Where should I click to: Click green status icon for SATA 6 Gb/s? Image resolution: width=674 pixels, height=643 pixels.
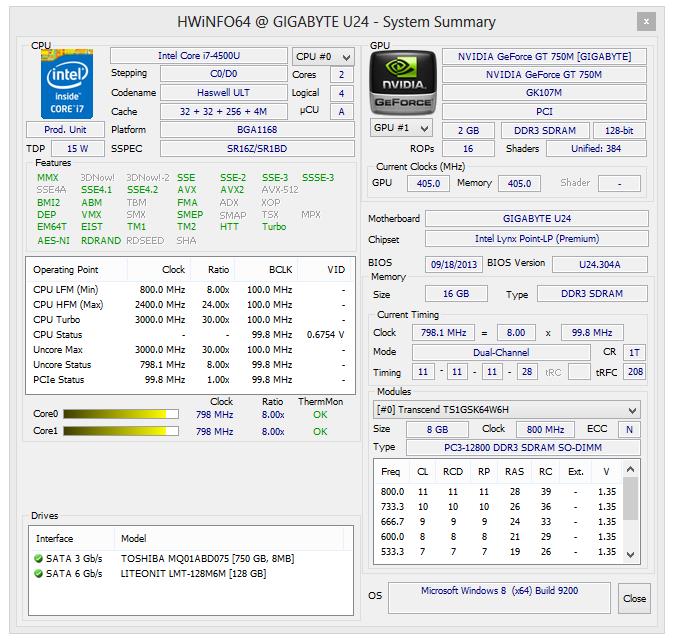[x=38, y=573]
